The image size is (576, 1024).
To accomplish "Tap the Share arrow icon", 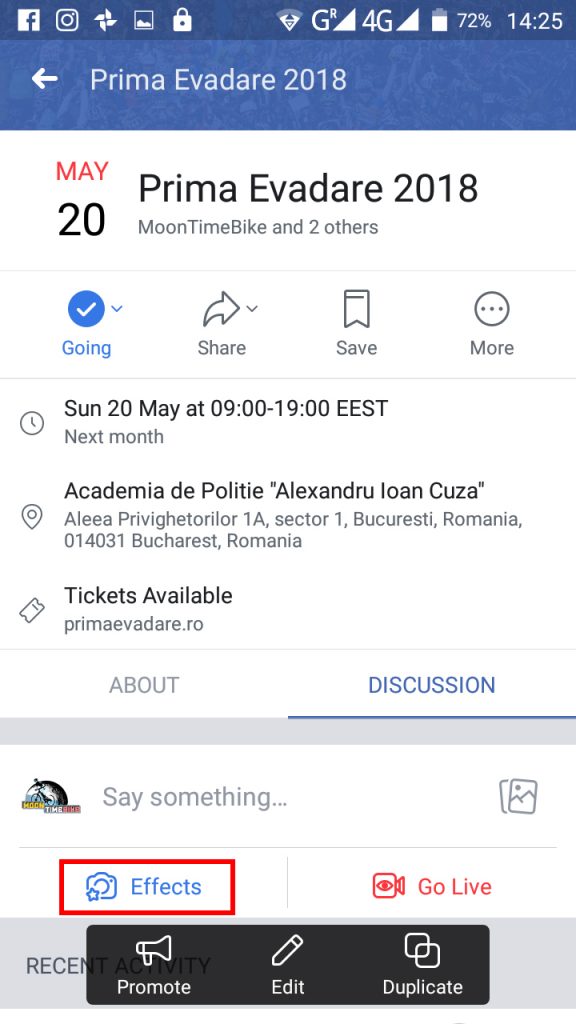I will coord(221,310).
